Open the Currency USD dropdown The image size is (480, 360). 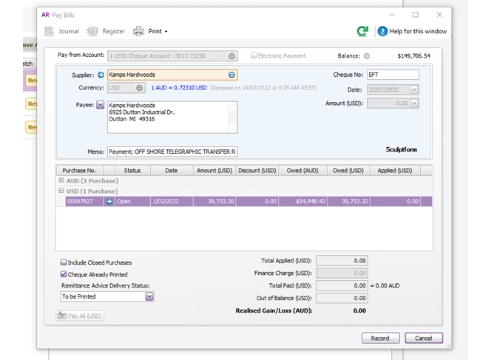[x=139, y=88]
